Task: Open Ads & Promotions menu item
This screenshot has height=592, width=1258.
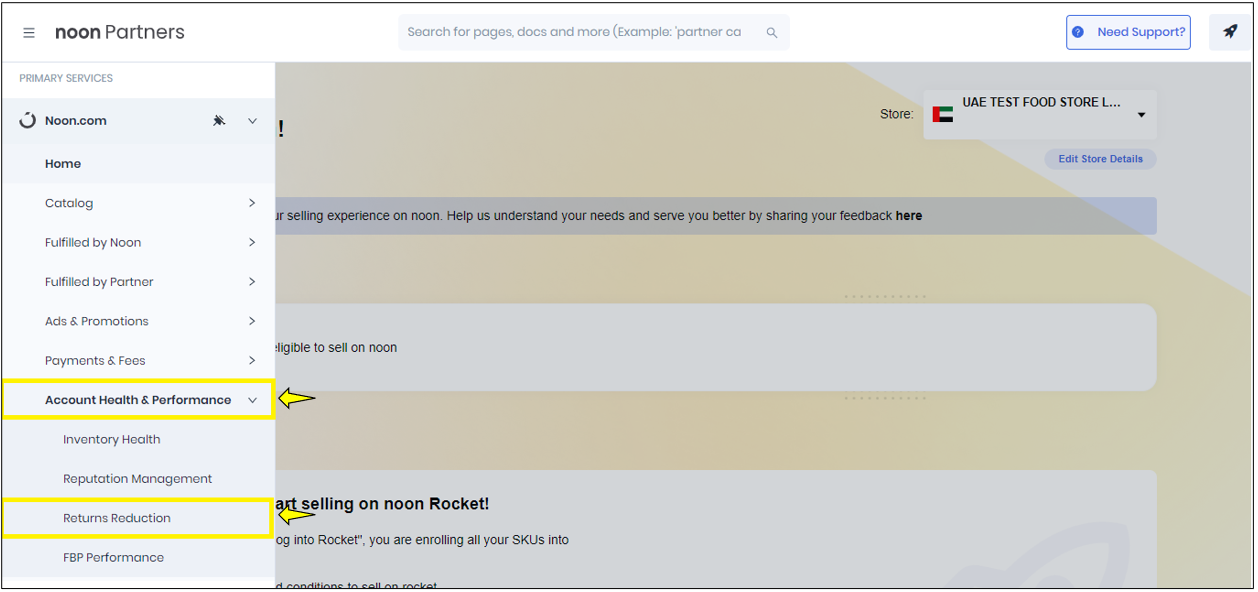Action: coord(138,321)
